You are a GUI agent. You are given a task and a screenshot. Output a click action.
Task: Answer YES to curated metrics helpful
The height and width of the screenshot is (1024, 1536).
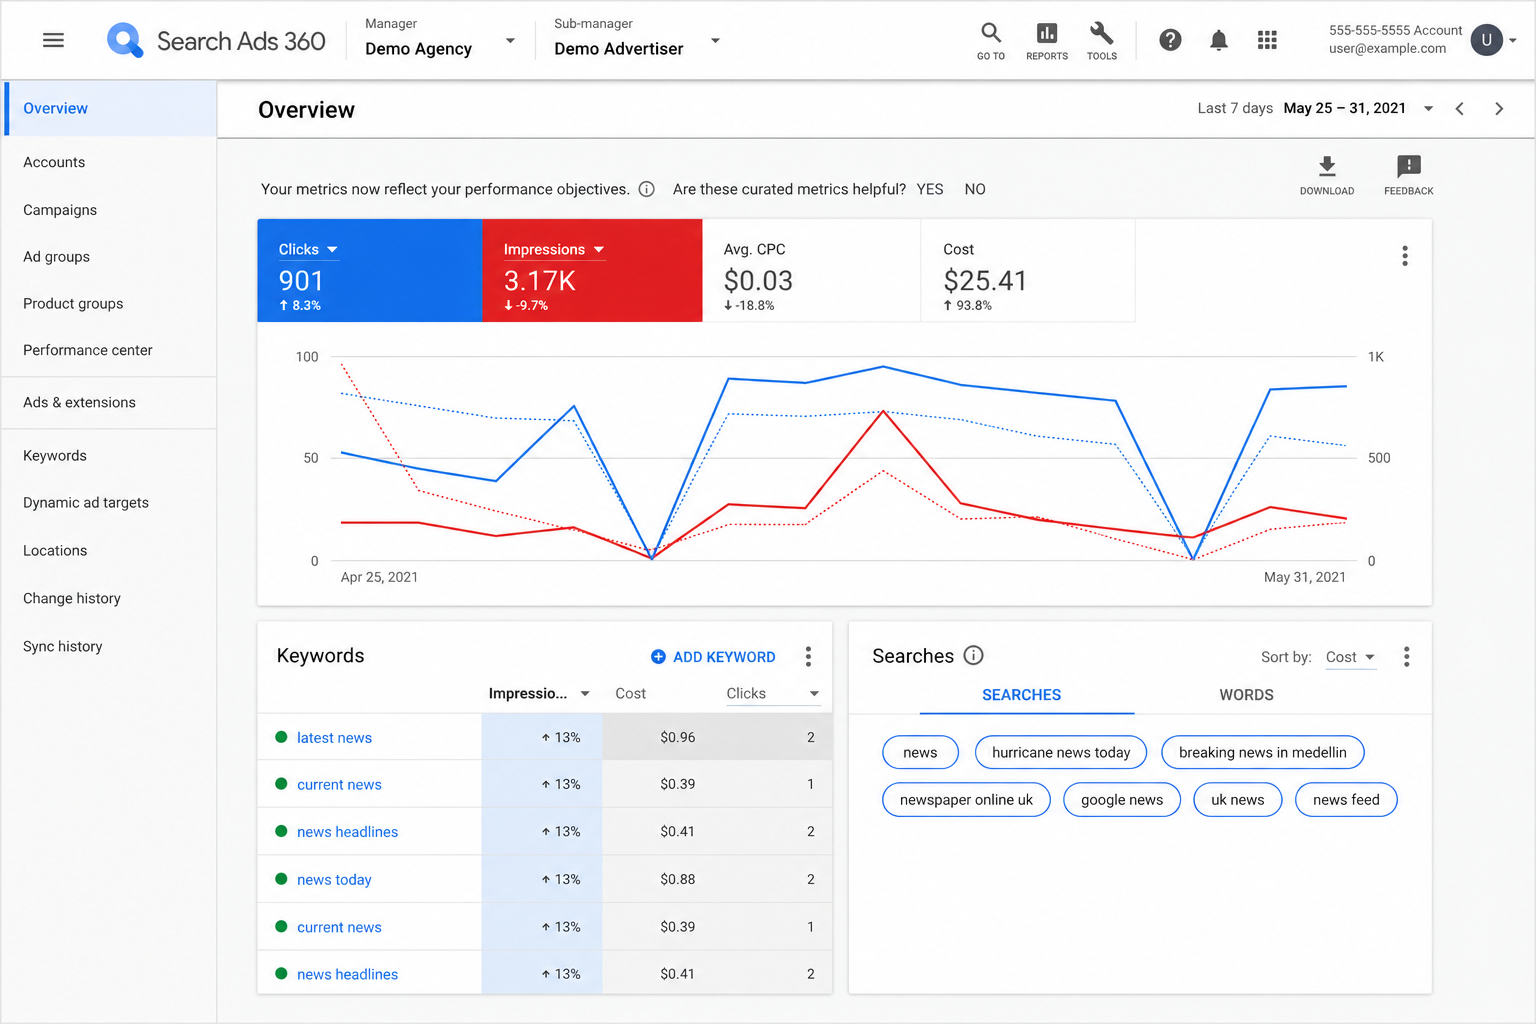point(930,189)
